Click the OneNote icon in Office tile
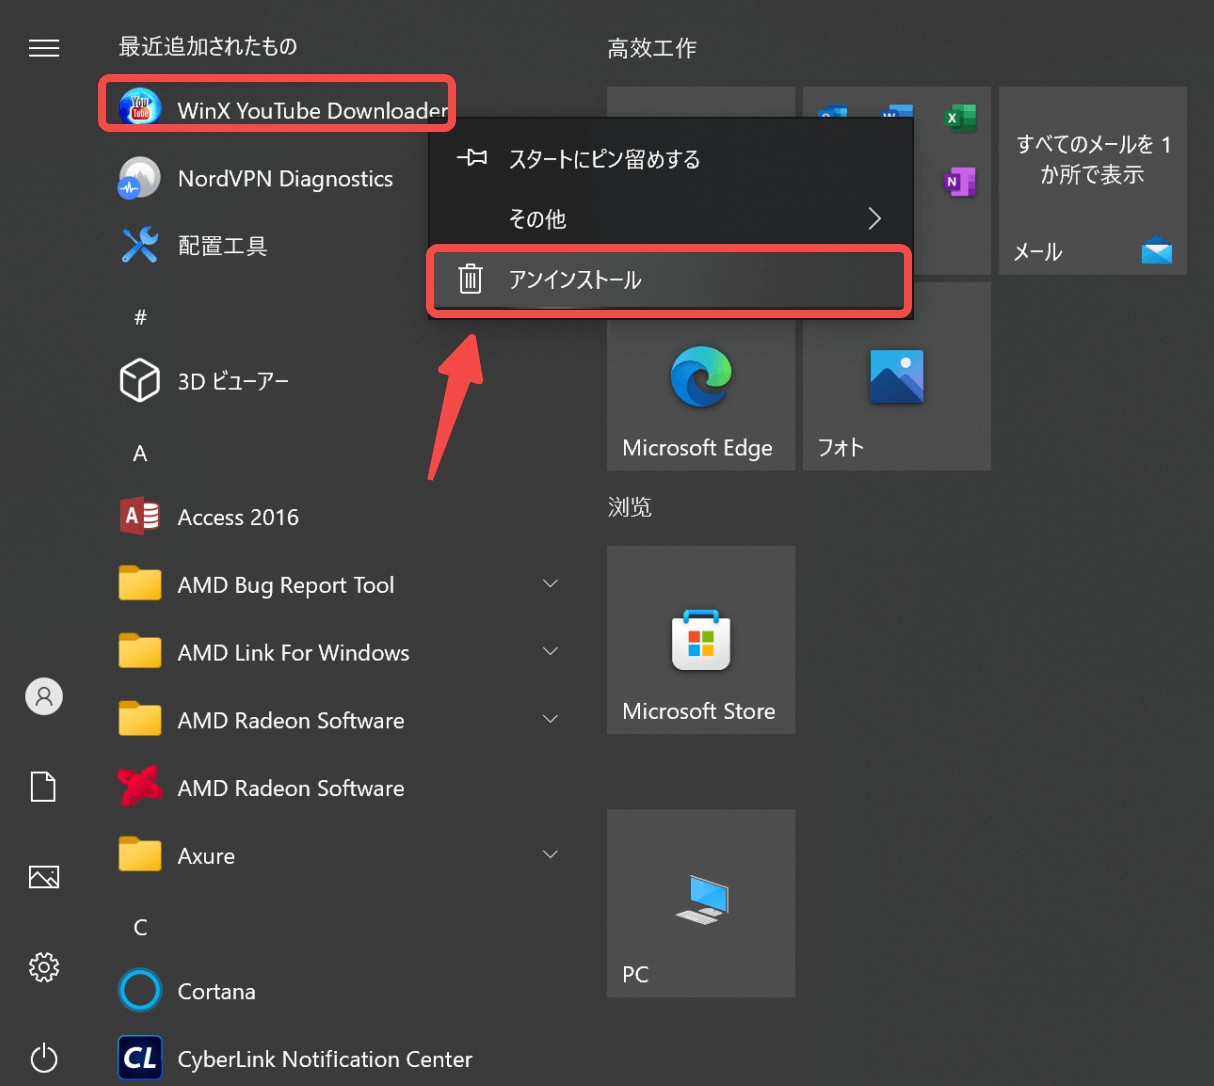The height and width of the screenshot is (1086, 1214). [960, 182]
